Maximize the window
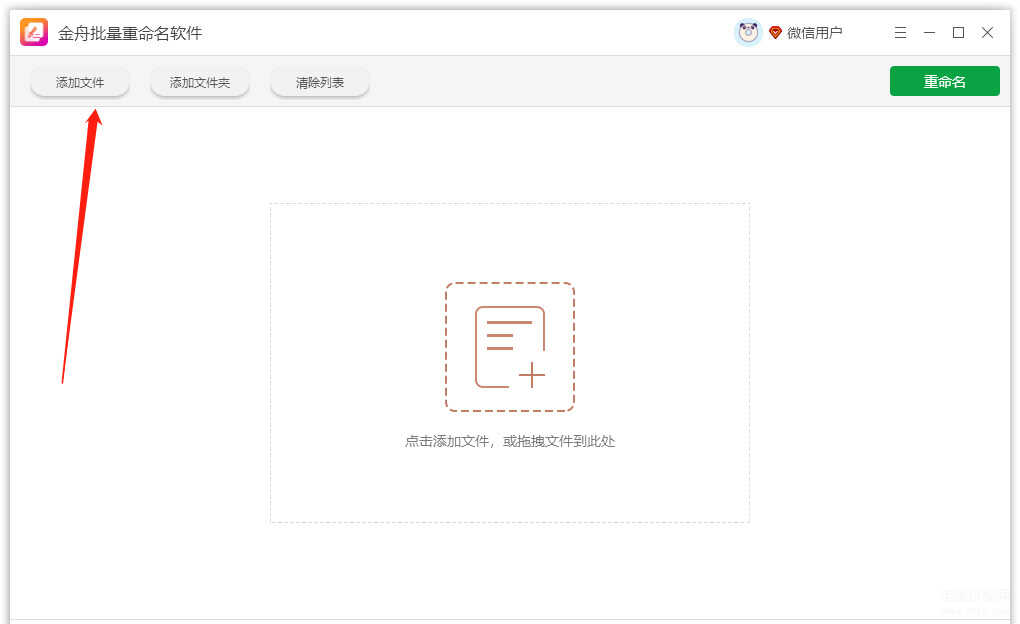The image size is (1020, 624). [x=958, y=33]
